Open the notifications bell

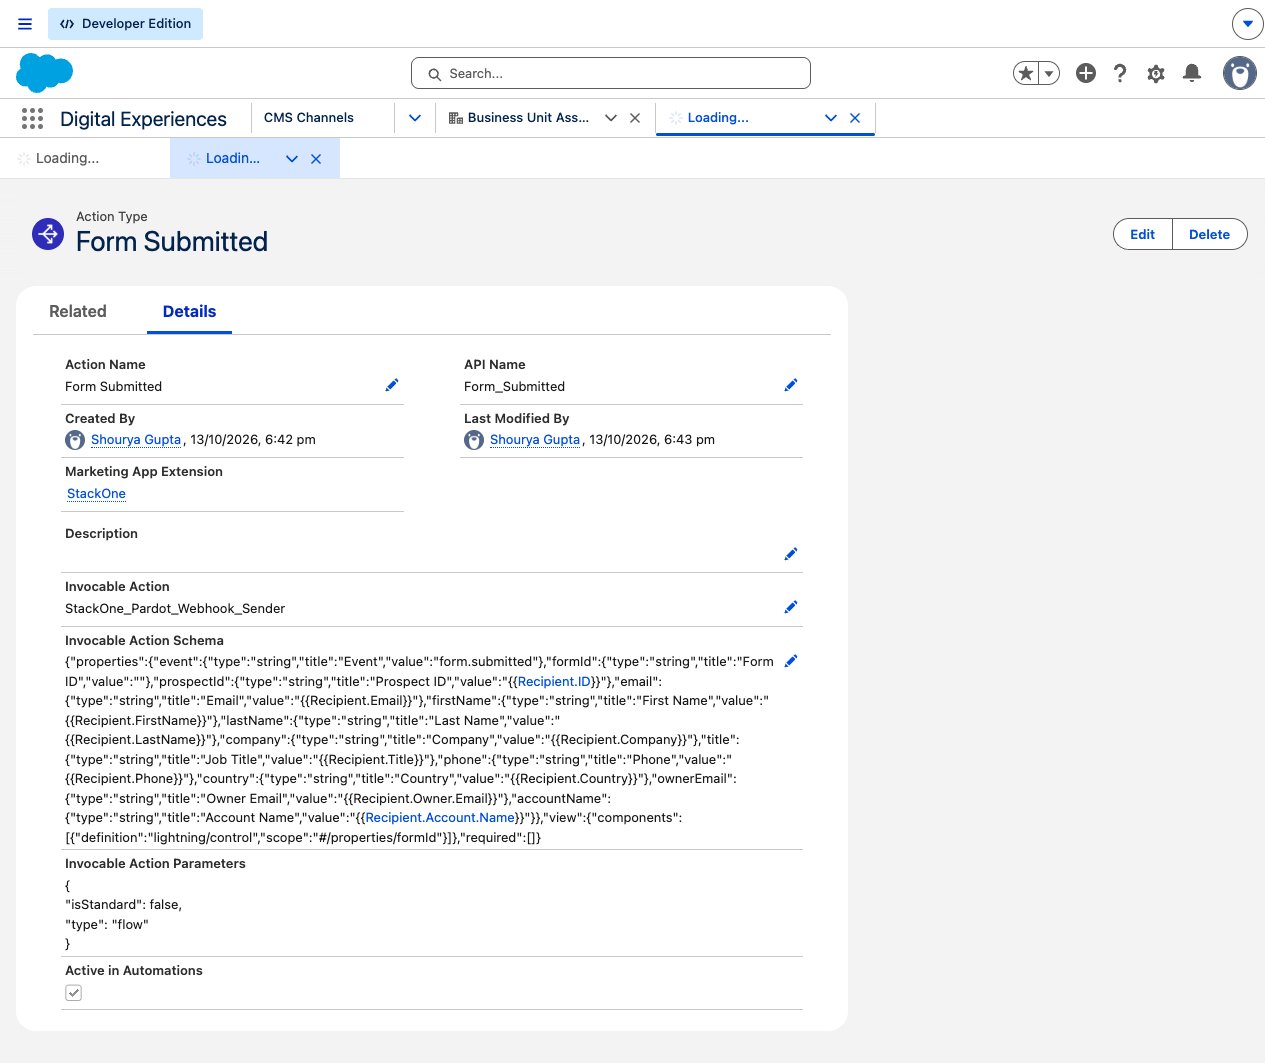[1192, 73]
